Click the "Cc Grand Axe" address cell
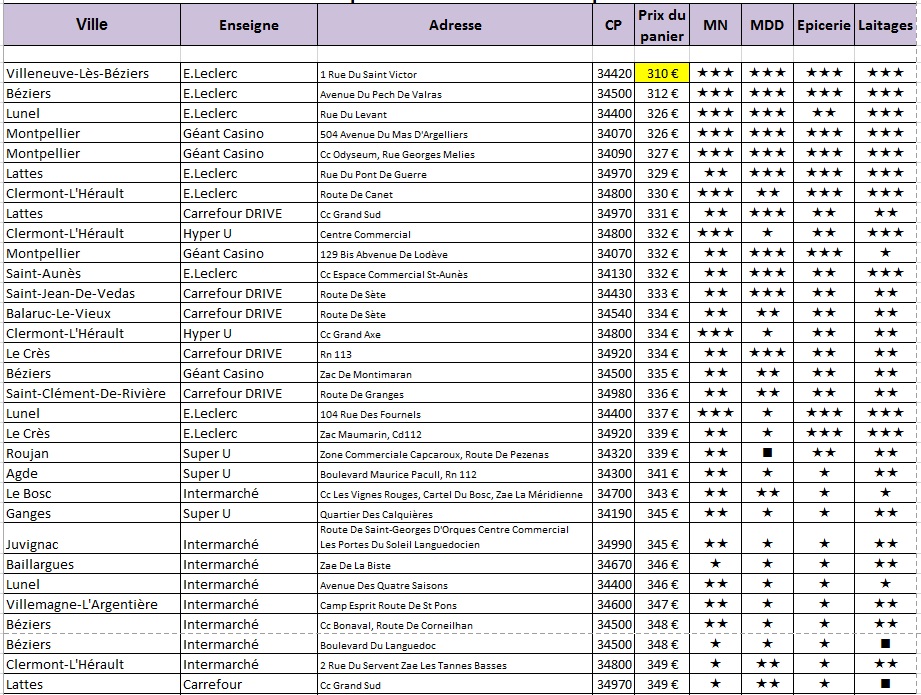This screenshot has width=921, height=695. click(x=455, y=333)
